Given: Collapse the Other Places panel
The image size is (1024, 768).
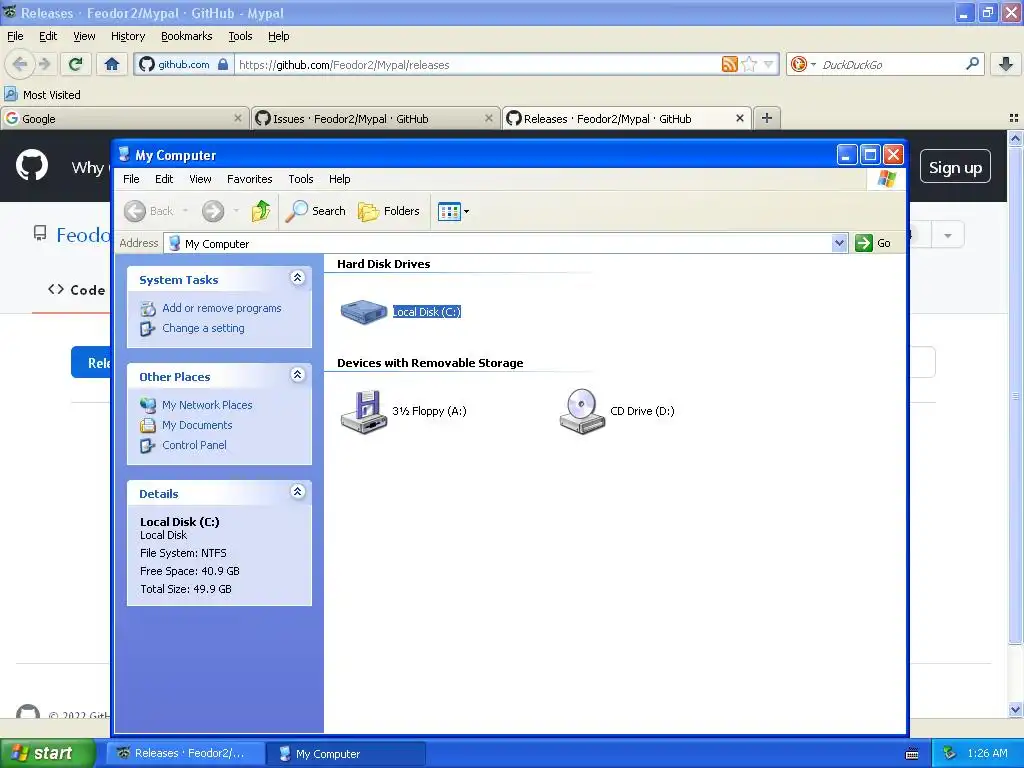Looking at the screenshot, I should click(x=297, y=375).
